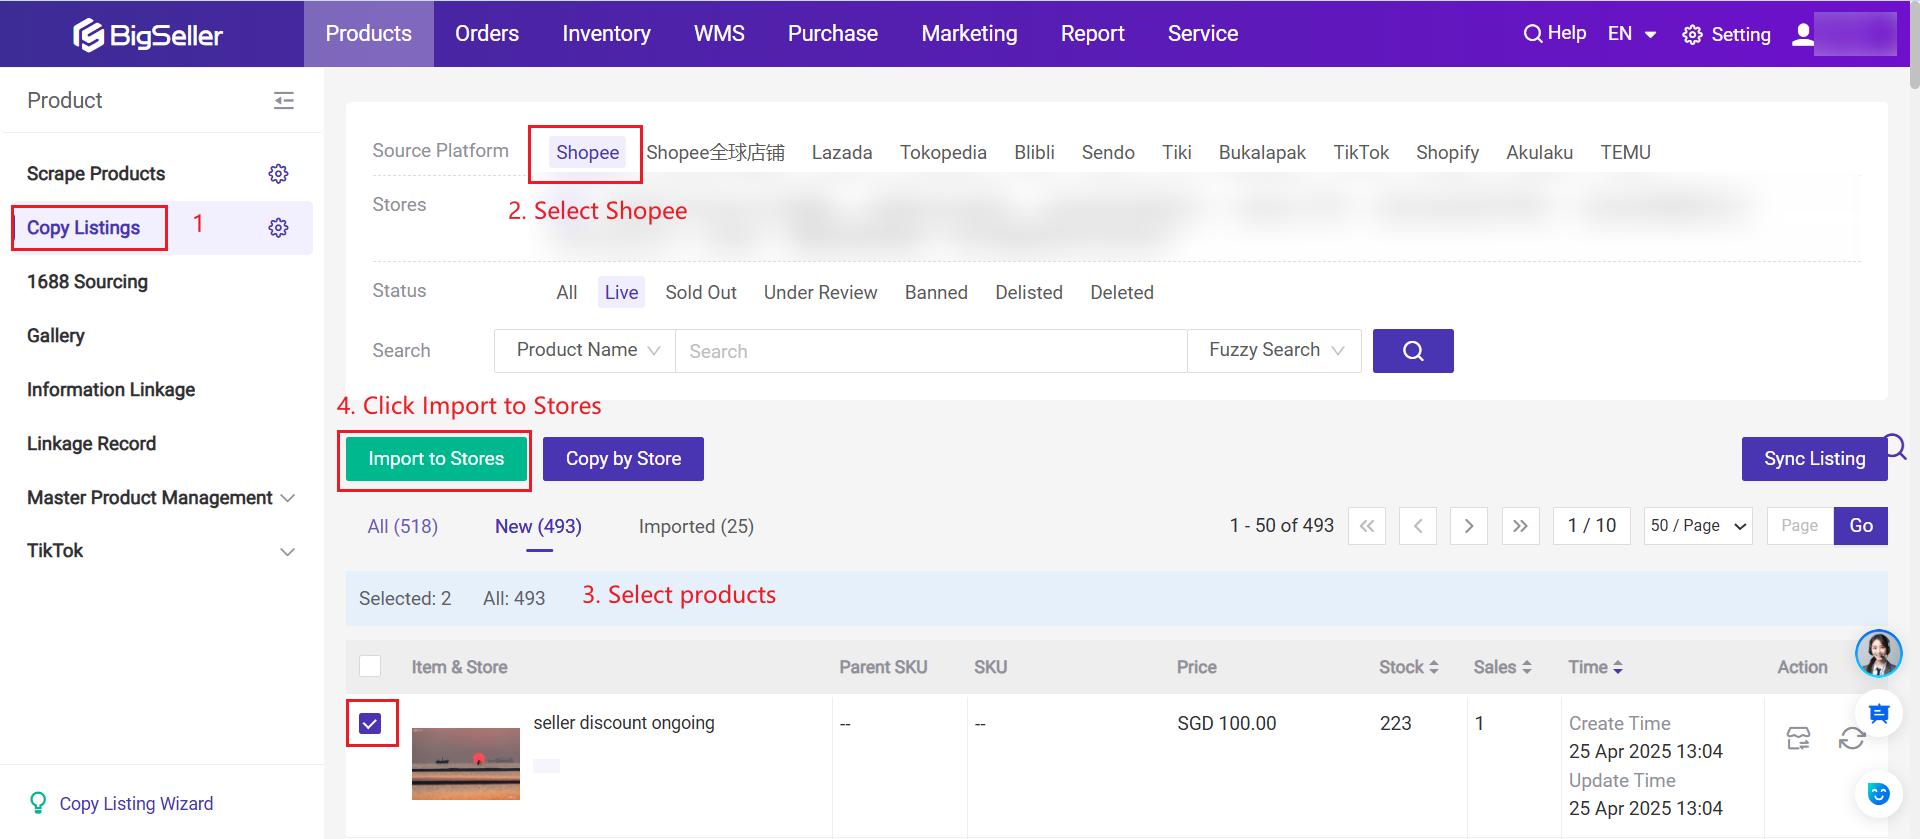Viewport: 1920px width, 839px height.
Task: Filter status by Banned
Action: (936, 292)
